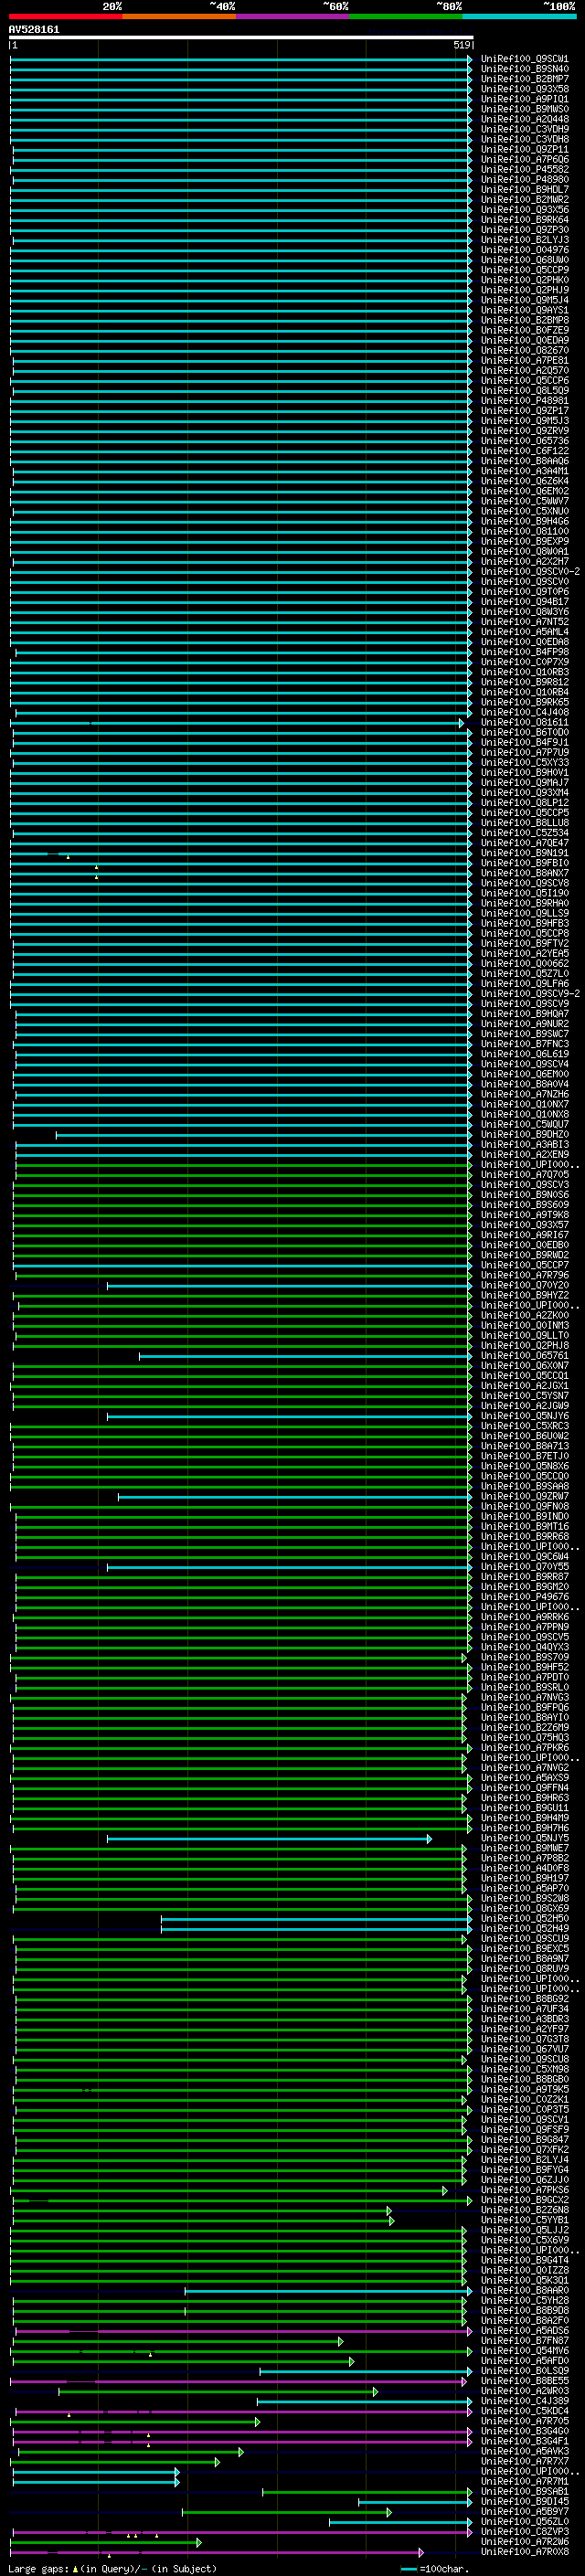Open the UniRef100_P45582 entry

click(x=524, y=169)
